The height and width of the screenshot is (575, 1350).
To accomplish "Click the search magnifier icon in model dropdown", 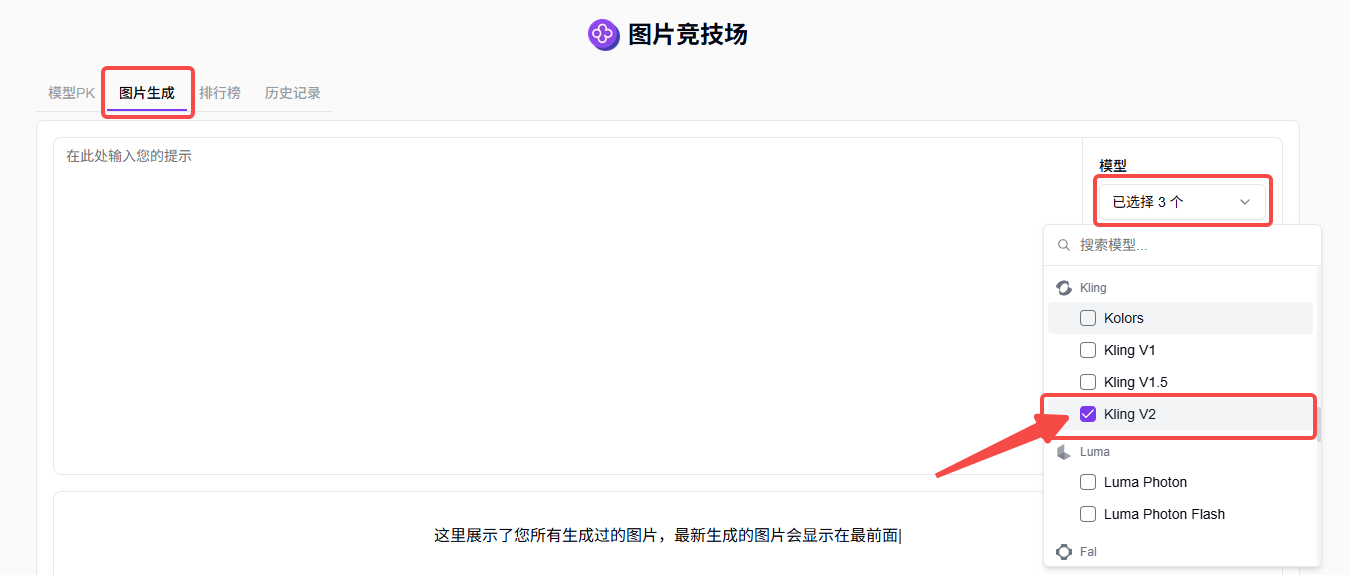I will pos(1064,245).
